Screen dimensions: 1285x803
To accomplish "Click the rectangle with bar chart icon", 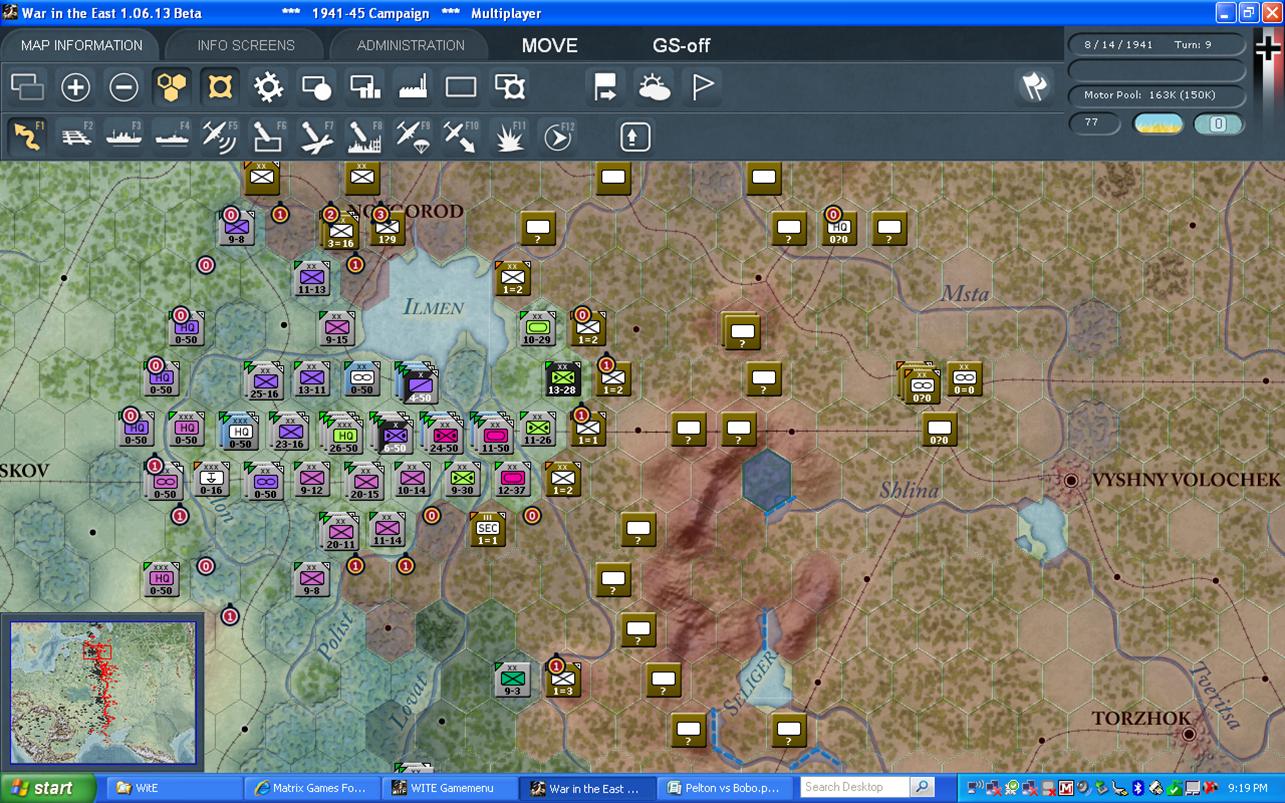I will [x=365, y=87].
